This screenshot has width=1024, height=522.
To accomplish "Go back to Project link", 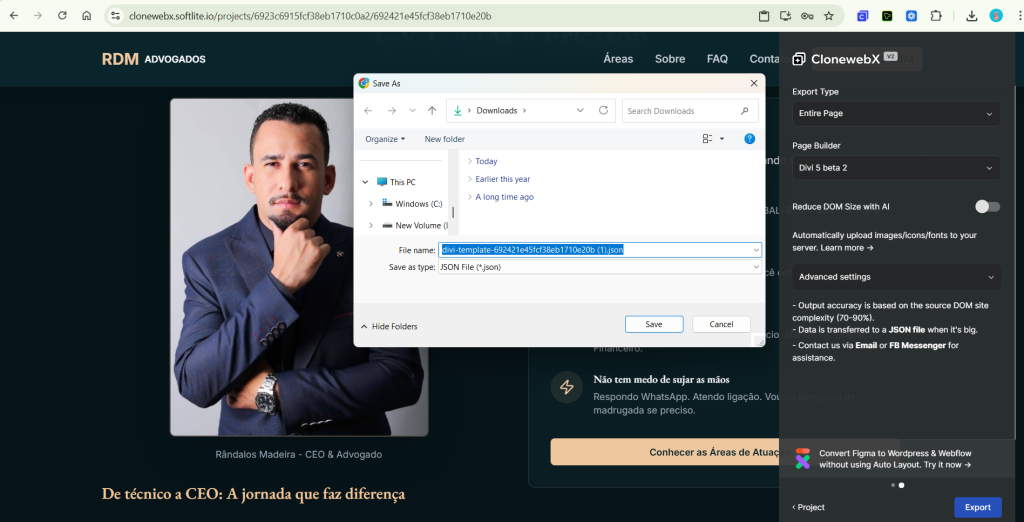I will [808, 507].
